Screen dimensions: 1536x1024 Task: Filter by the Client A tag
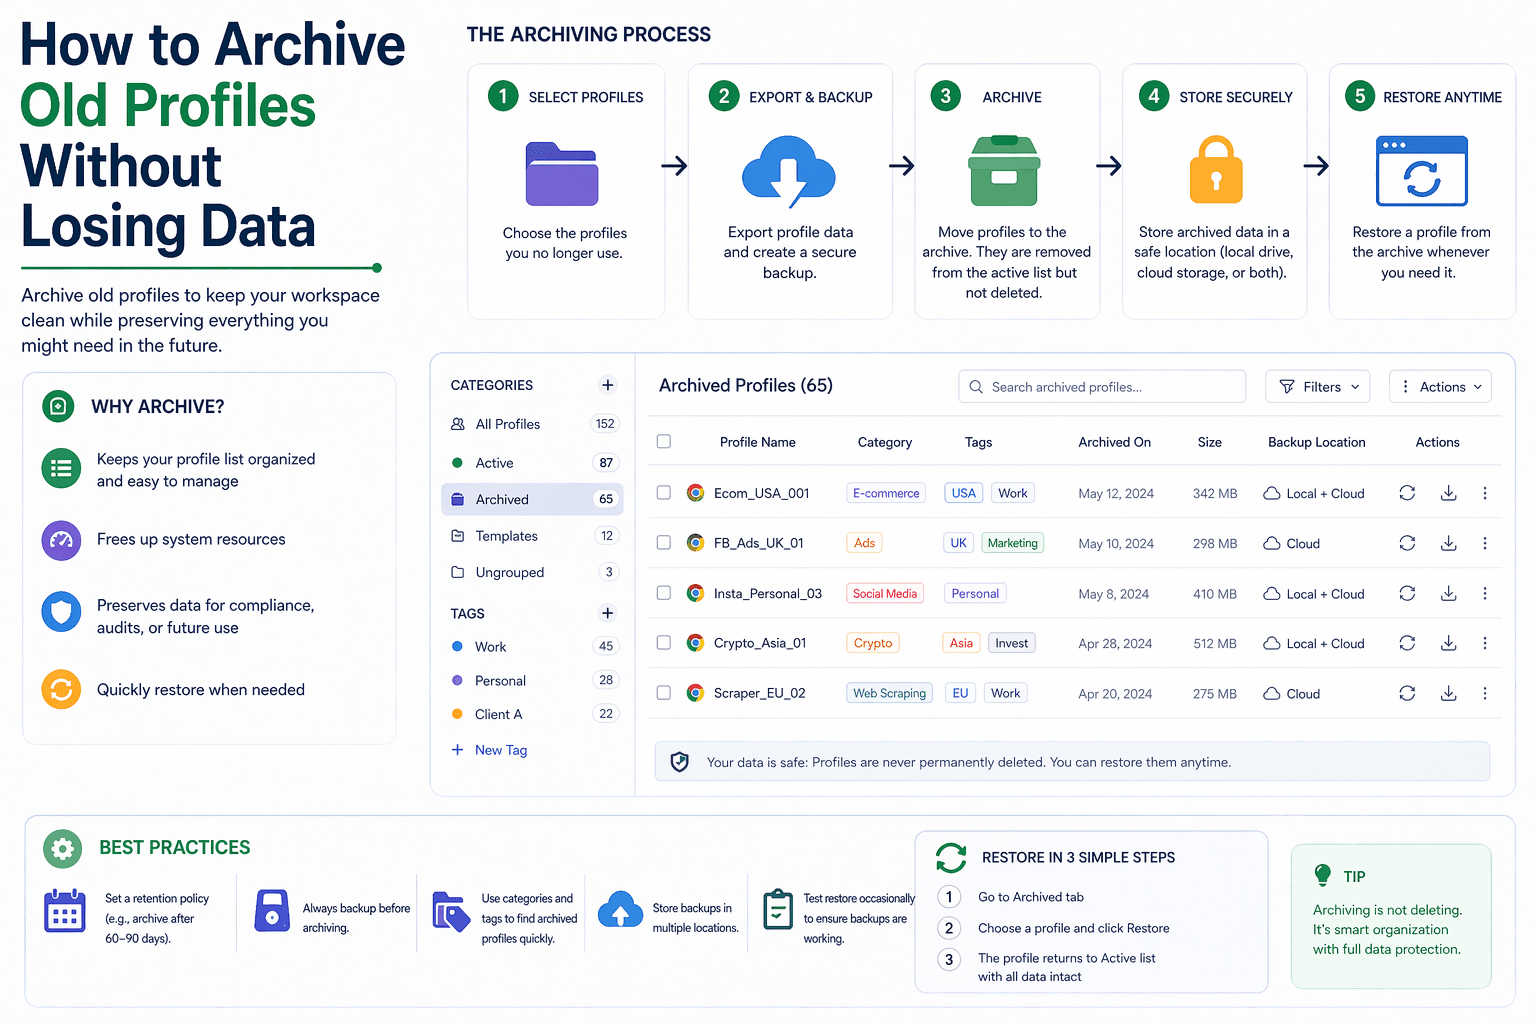point(532,714)
